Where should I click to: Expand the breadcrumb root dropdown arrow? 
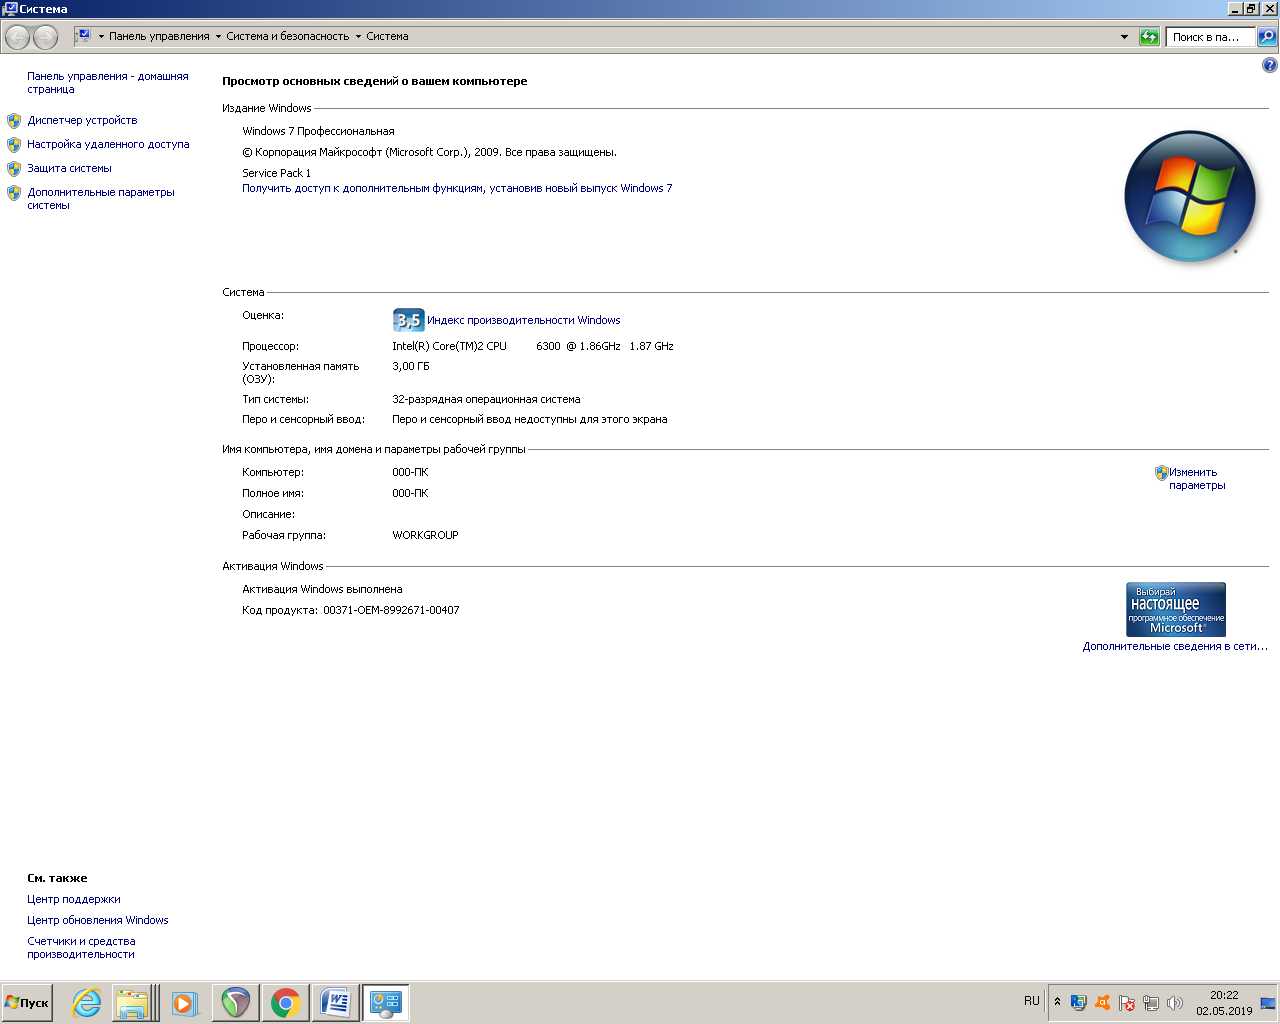[100, 37]
